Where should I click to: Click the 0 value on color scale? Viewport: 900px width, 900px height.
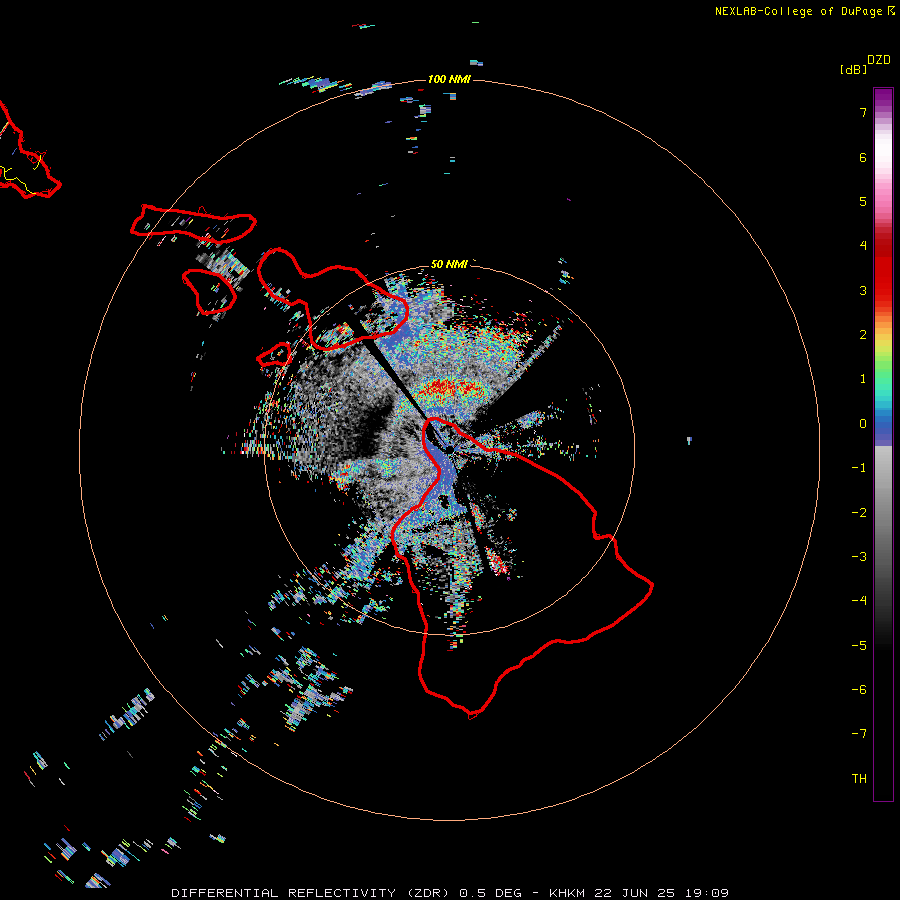pos(863,424)
